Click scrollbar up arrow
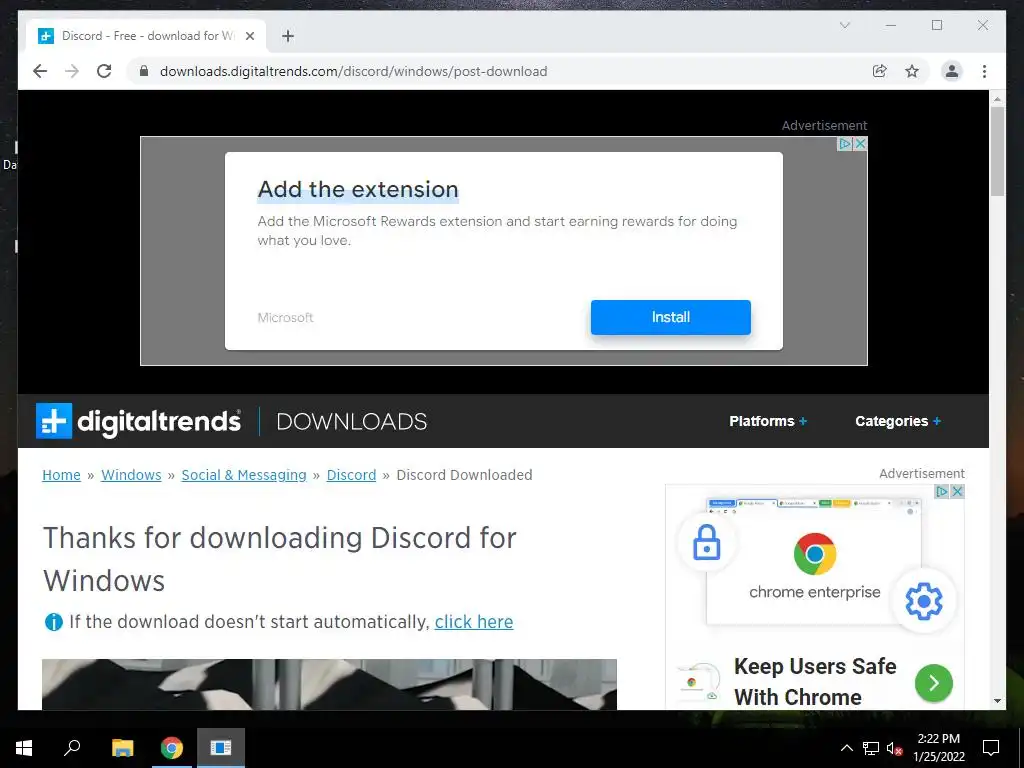 click(x=997, y=99)
